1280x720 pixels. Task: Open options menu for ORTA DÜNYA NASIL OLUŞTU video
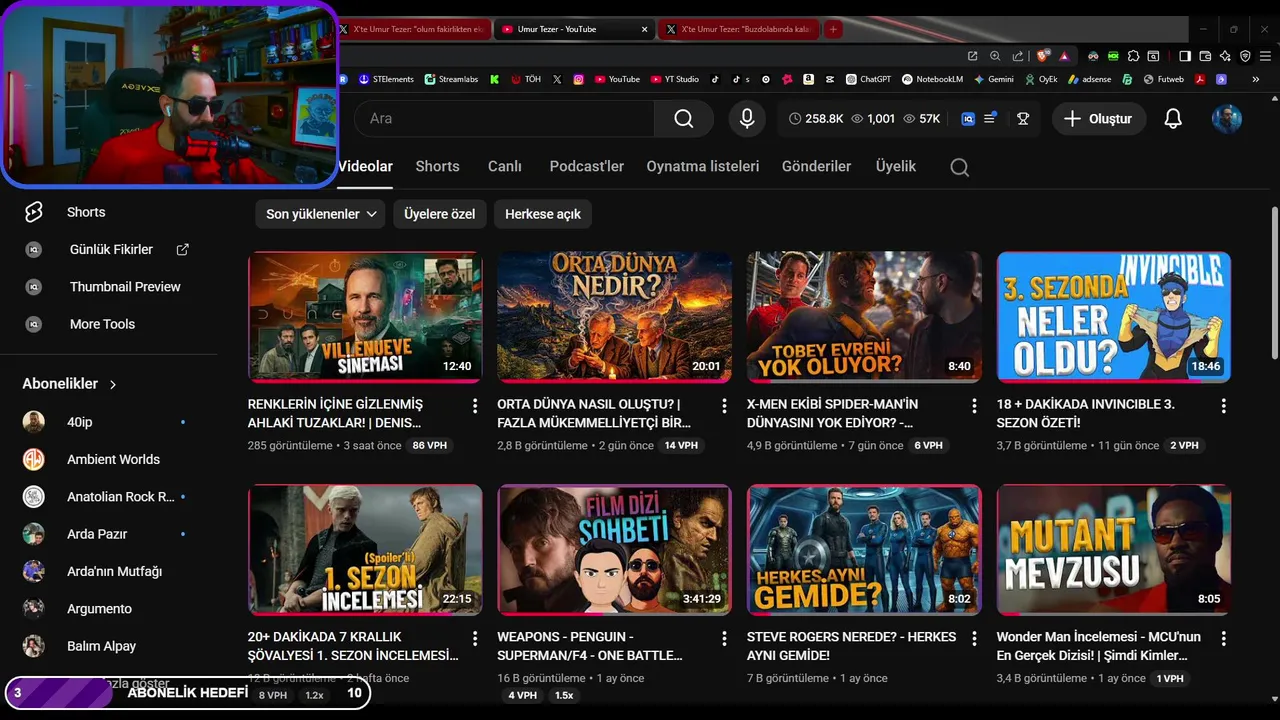pos(724,406)
